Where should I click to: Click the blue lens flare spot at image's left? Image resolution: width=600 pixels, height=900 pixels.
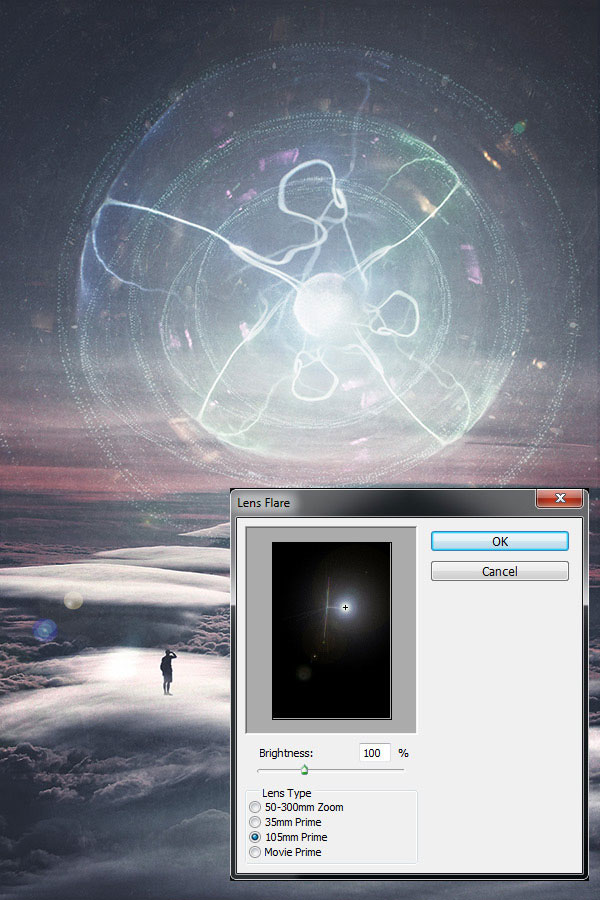[44, 629]
